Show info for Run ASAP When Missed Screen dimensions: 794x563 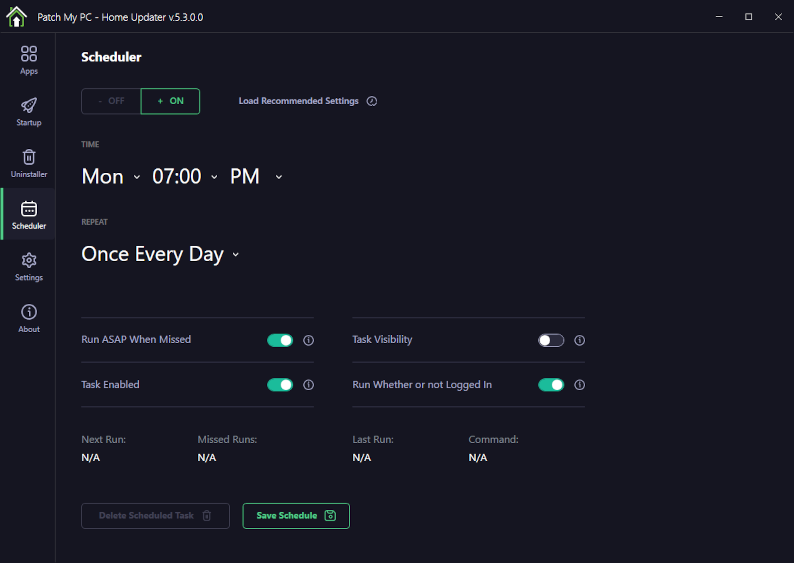[x=308, y=340]
